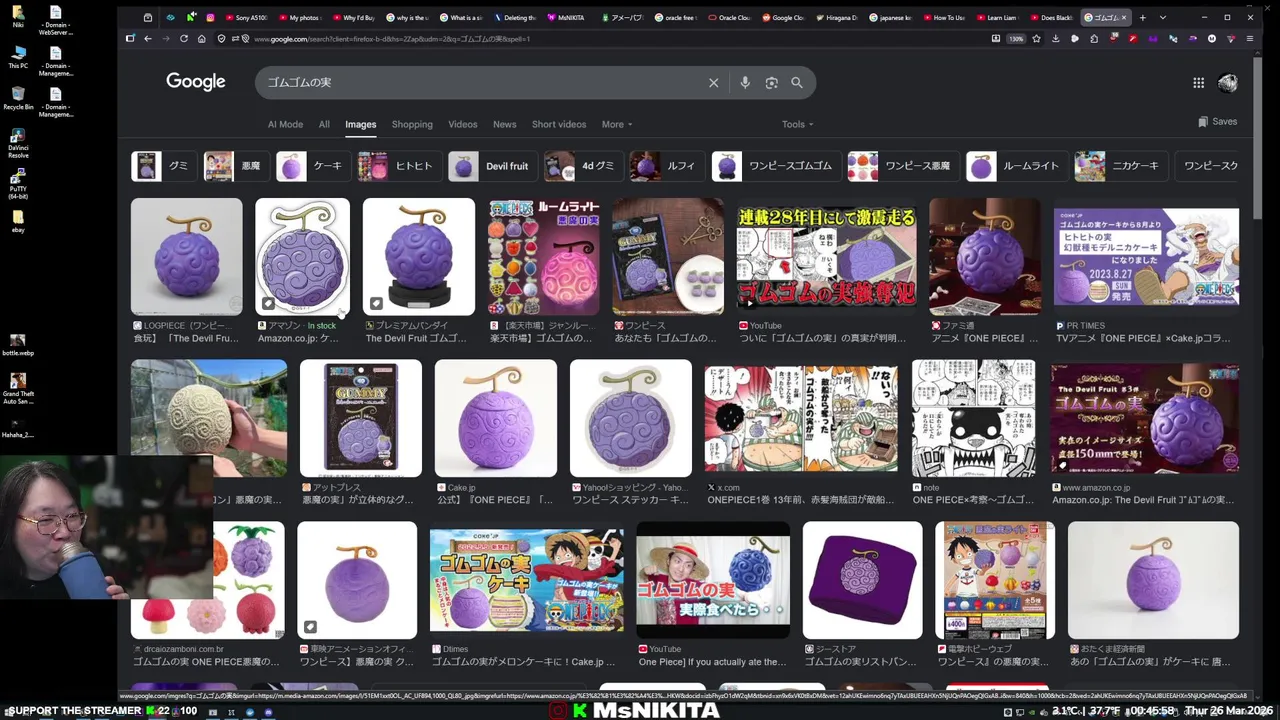Open the Google logo home link
The image size is (1280, 720).
pyautogui.click(x=196, y=82)
